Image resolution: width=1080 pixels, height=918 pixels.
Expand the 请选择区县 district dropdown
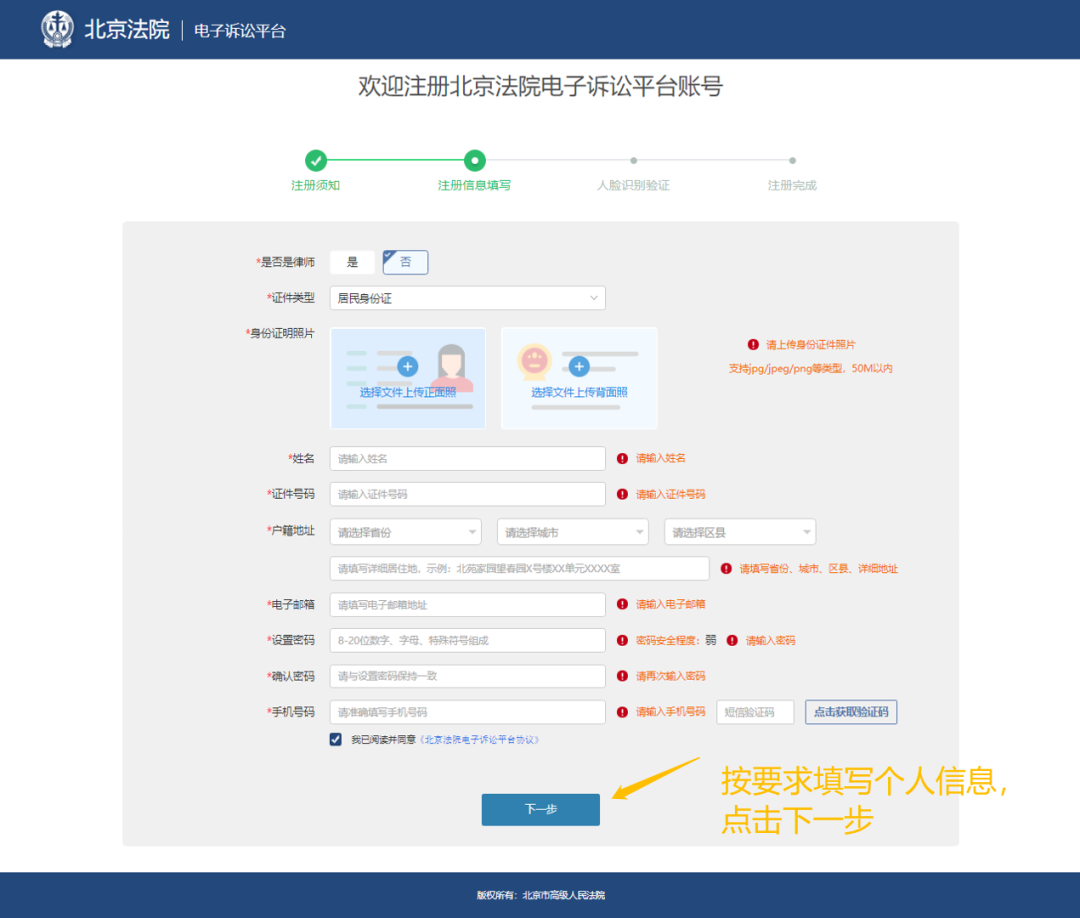[x=739, y=532]
